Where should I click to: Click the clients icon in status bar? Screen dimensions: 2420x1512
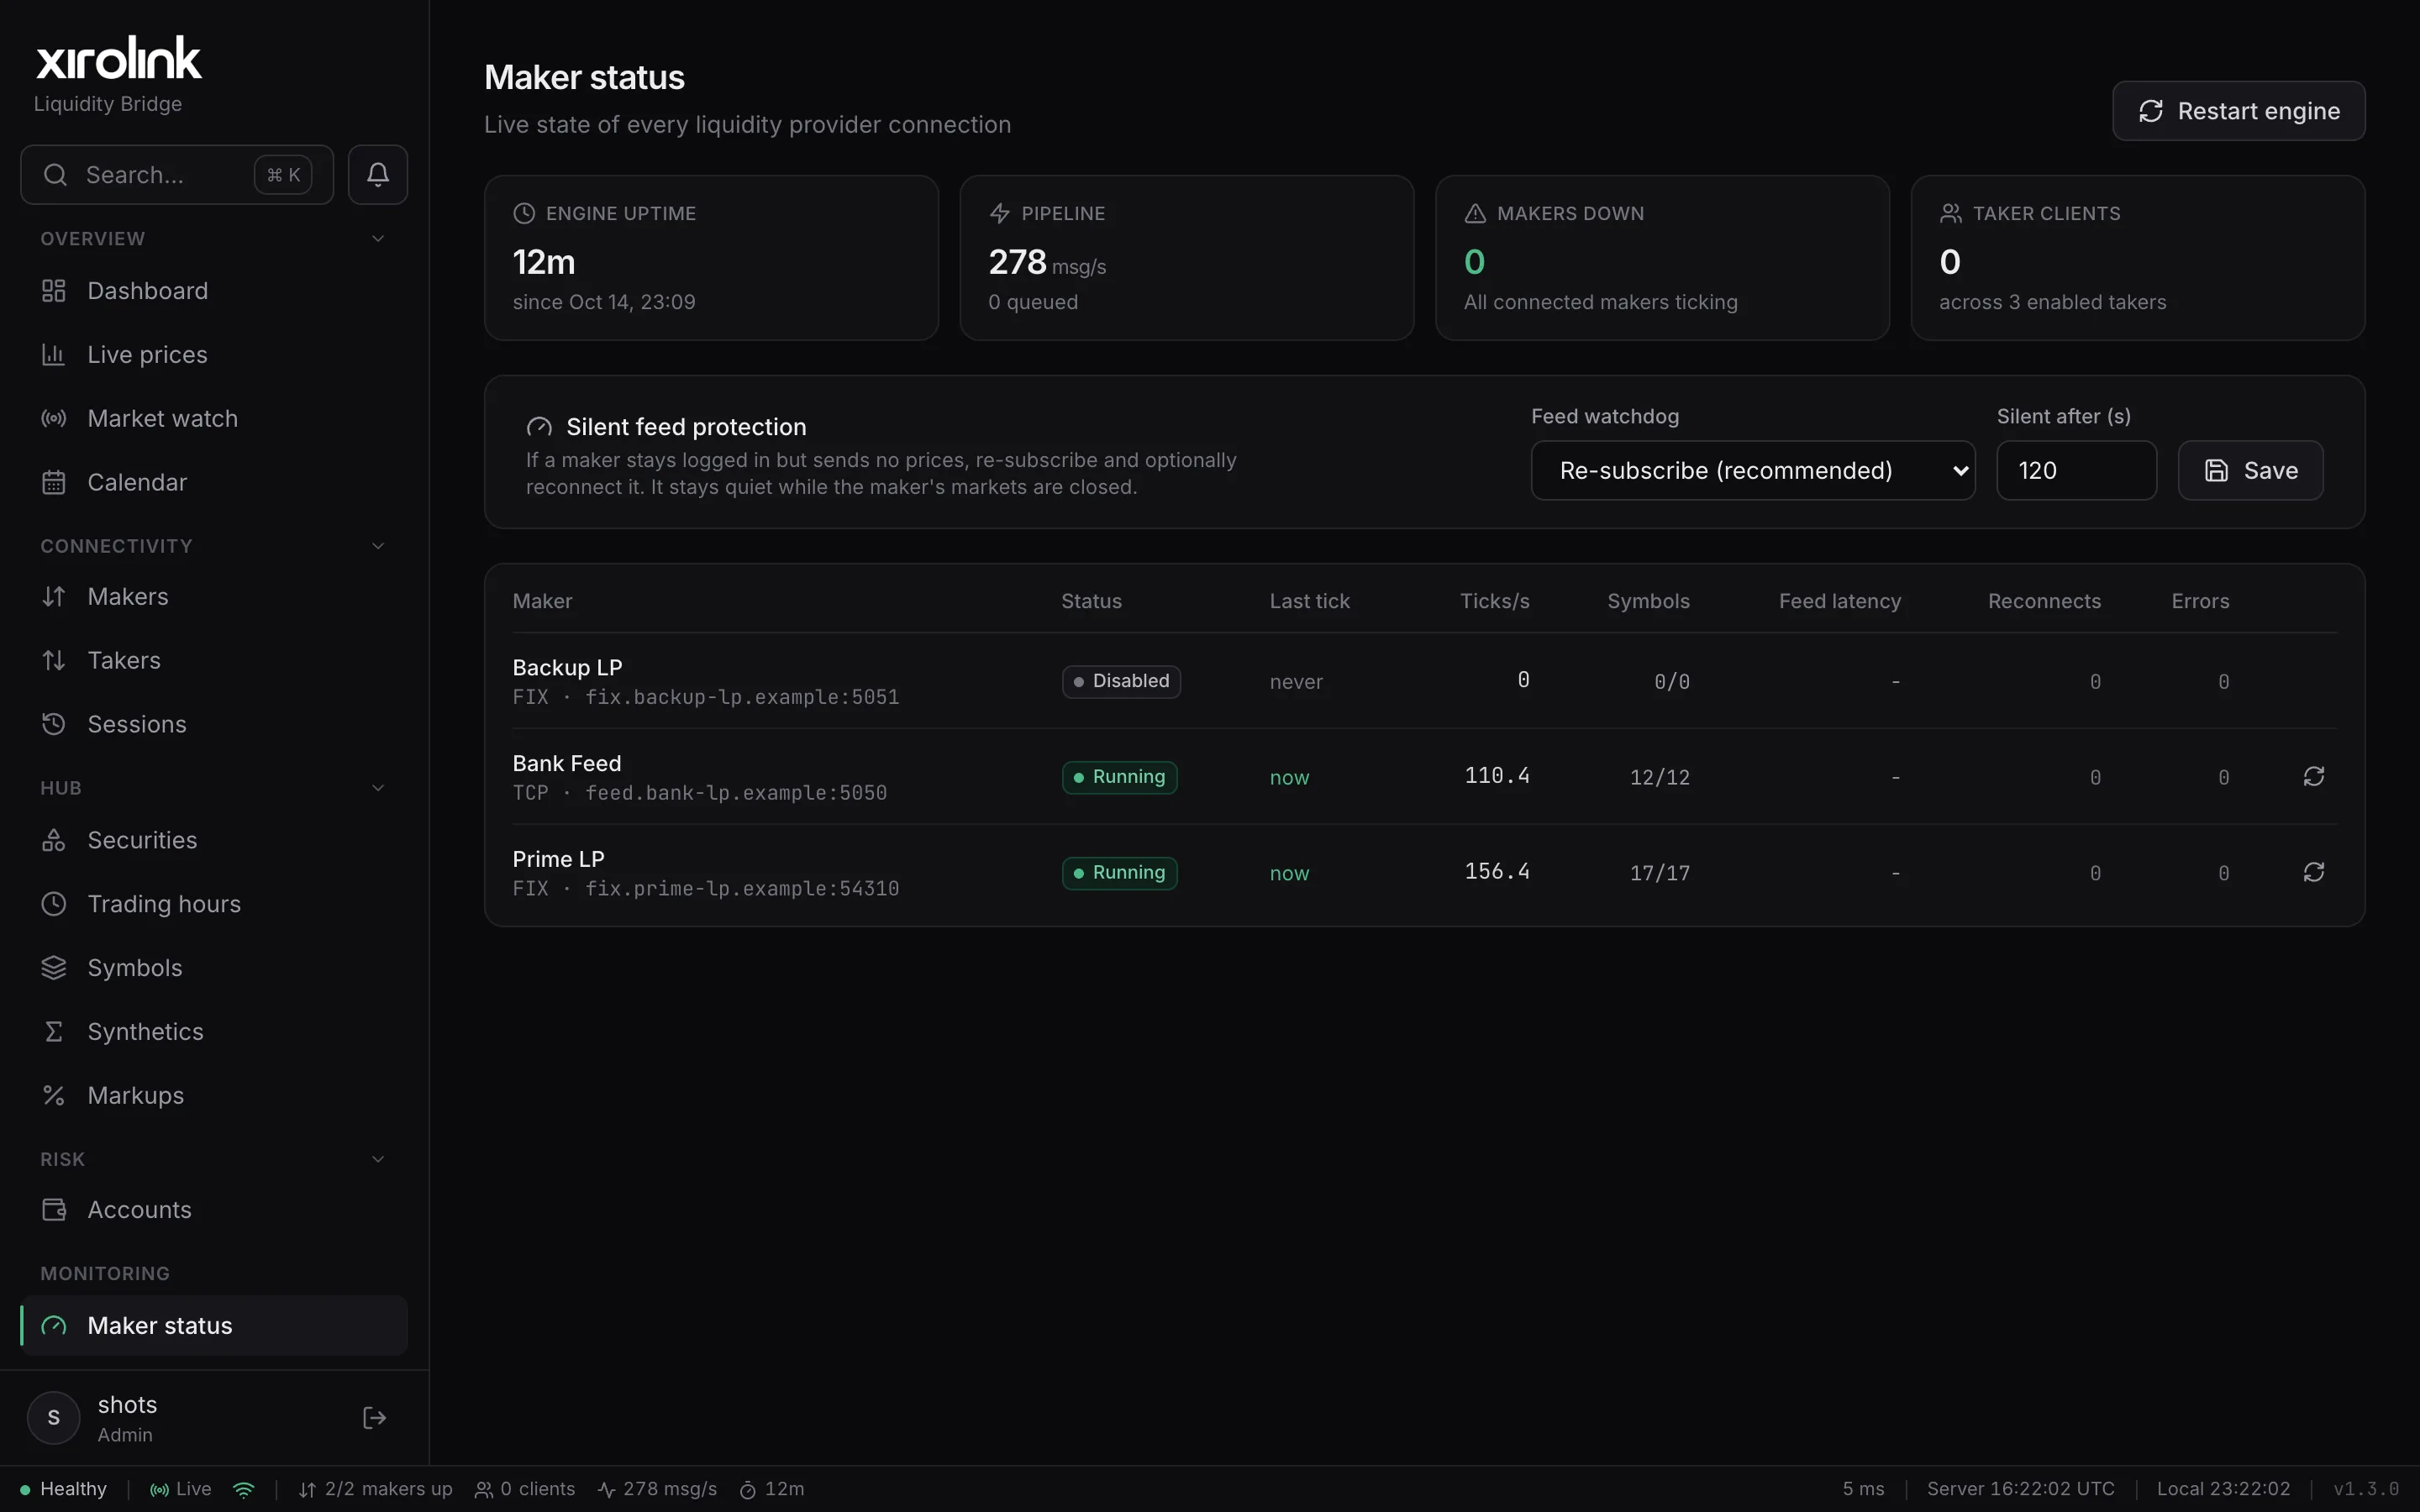click(x=483, y=1490)
